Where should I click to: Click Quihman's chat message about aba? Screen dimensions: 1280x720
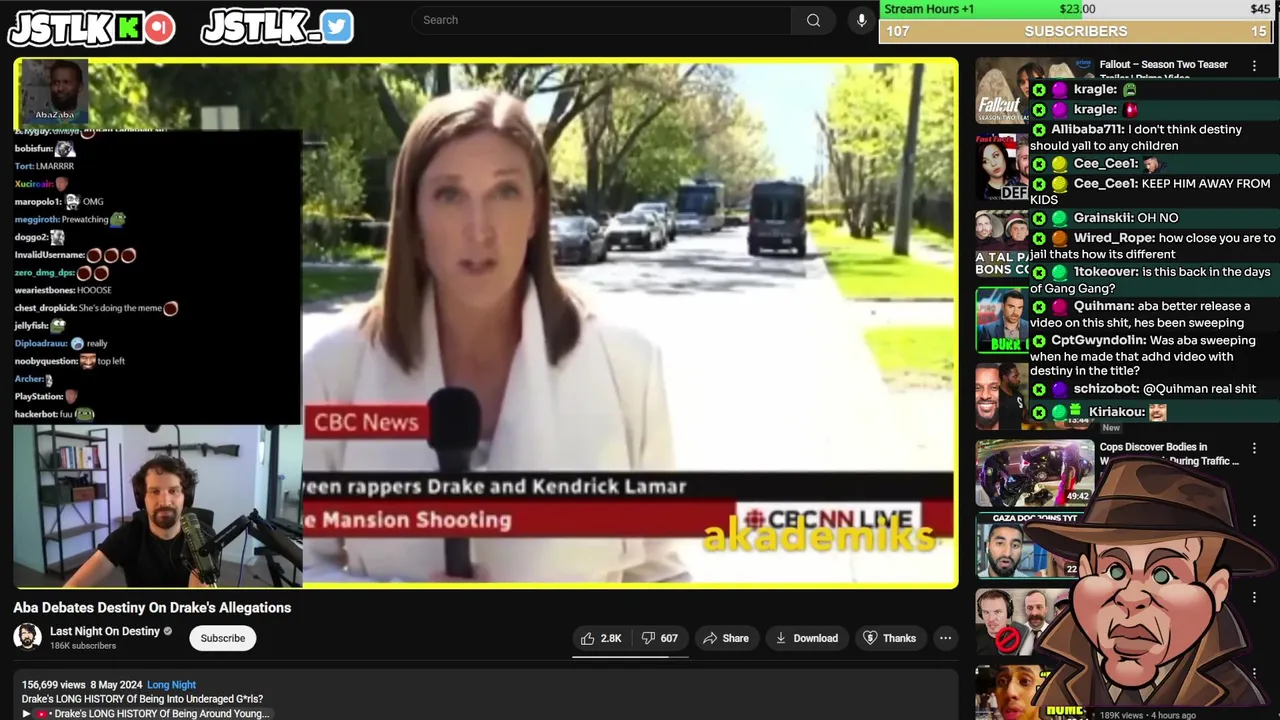tap(1153, 314)
